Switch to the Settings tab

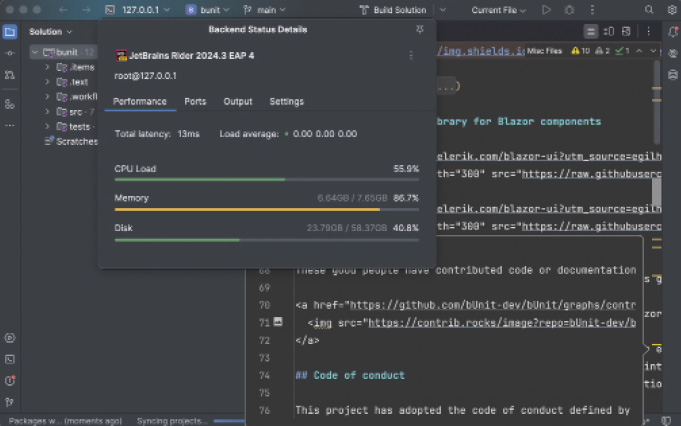(287, 102)
